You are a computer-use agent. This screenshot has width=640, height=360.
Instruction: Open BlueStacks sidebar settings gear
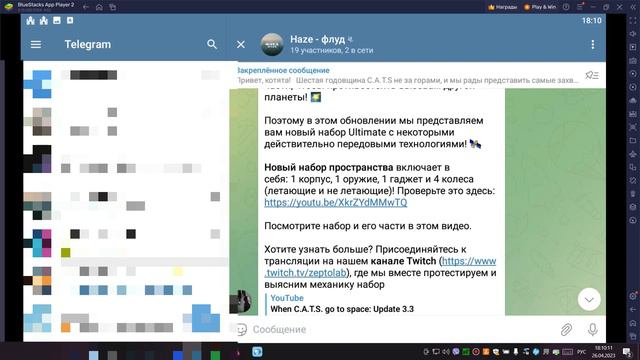click(x=633, y=296)
